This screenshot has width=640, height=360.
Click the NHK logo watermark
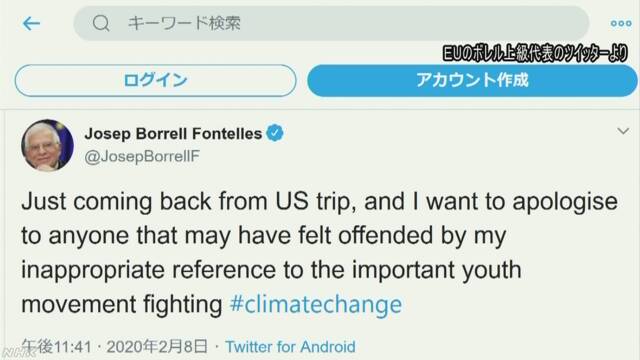pos(18,353)
